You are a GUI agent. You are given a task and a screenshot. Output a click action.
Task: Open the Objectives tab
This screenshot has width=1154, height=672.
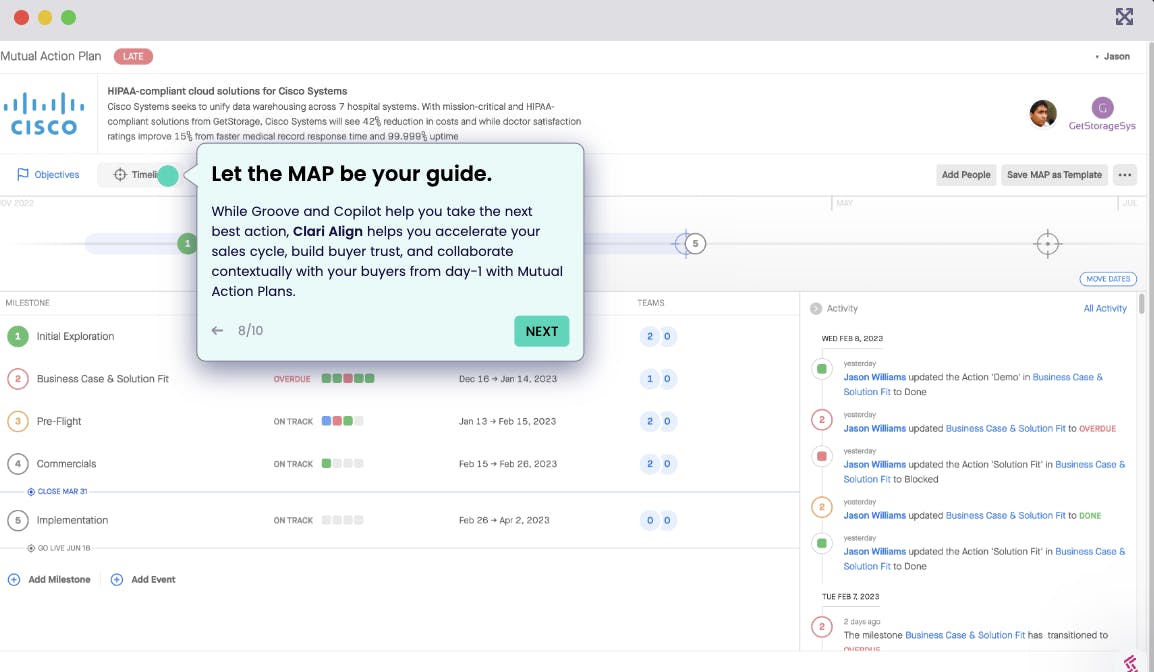point(48,174)
